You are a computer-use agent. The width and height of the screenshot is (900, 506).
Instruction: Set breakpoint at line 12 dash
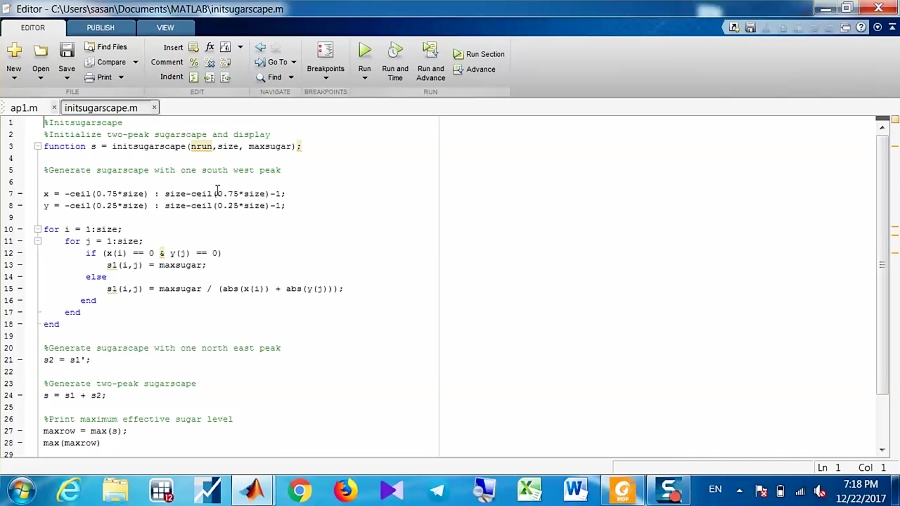point(20,253)
